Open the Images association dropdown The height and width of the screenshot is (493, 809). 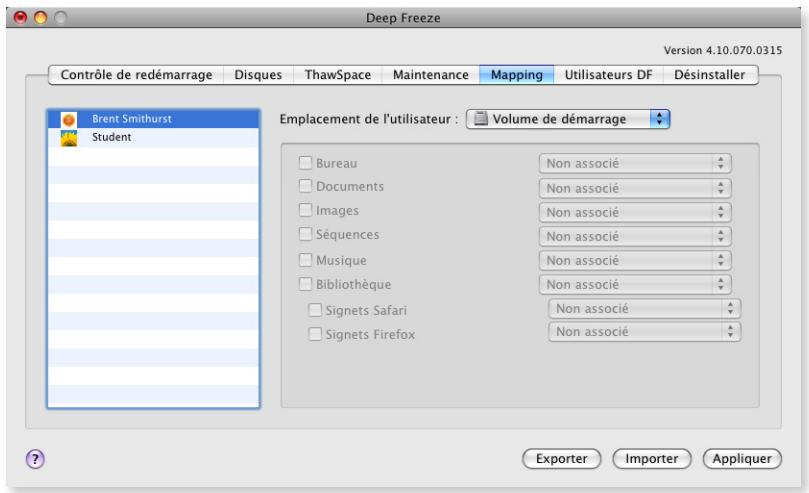tap(635, 212)
